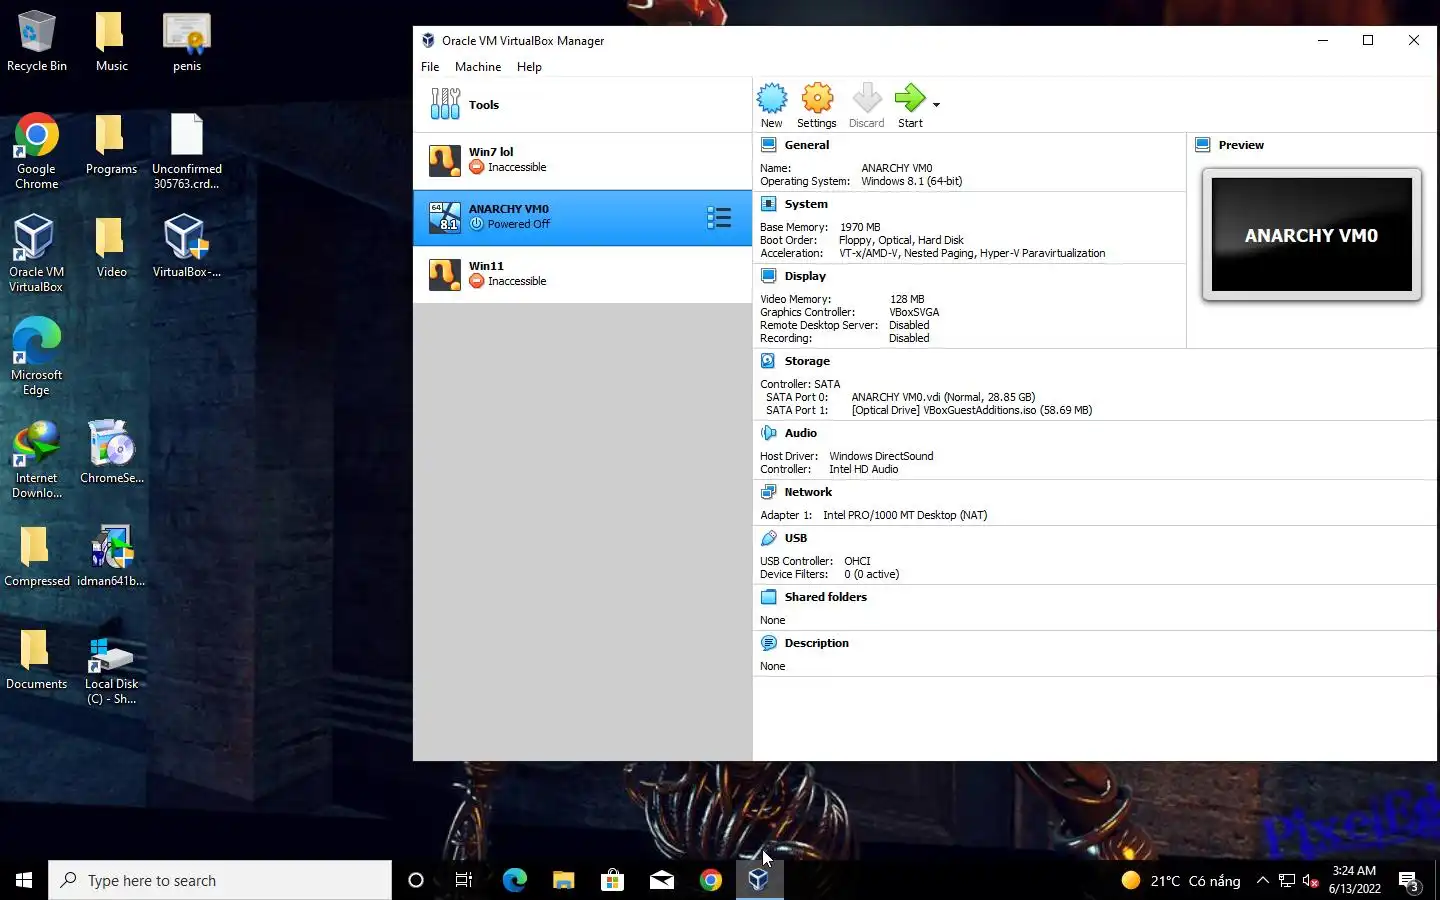Click the VBoxGuestAdditions.iso optical drive entry
Image resolution: width=1440 pixels, height=900 pixels.
(x=972, y=410)
